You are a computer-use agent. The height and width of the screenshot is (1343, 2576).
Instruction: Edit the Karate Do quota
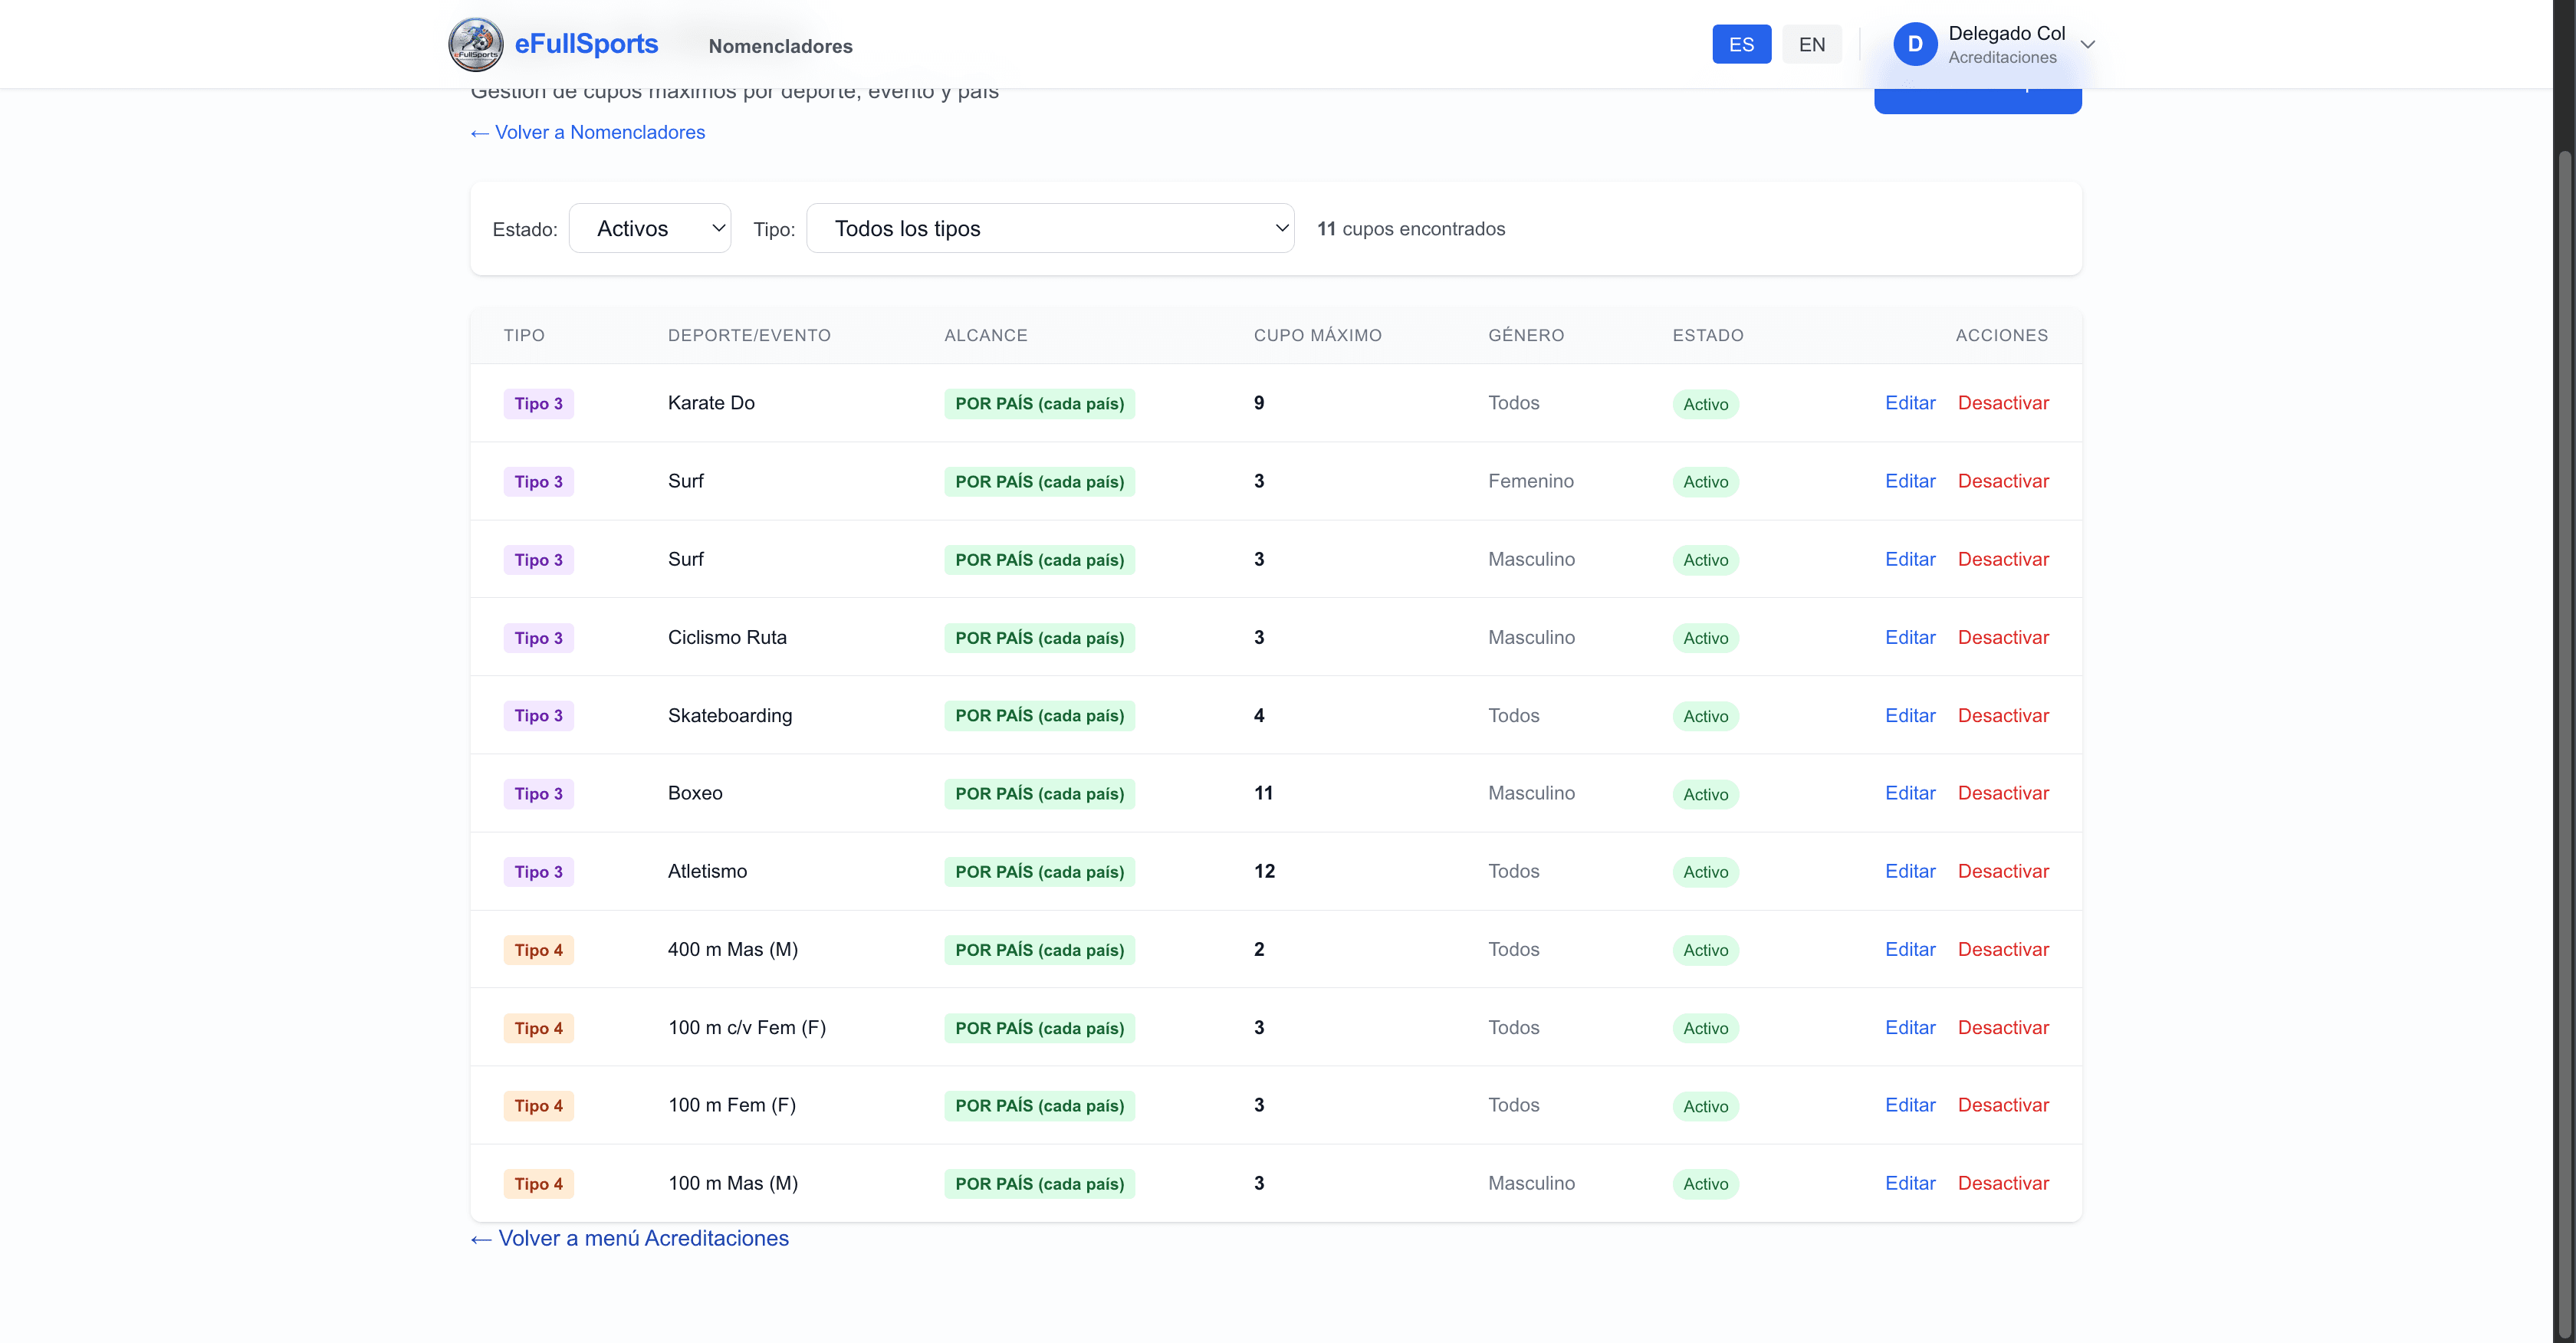pos(1910,403)
